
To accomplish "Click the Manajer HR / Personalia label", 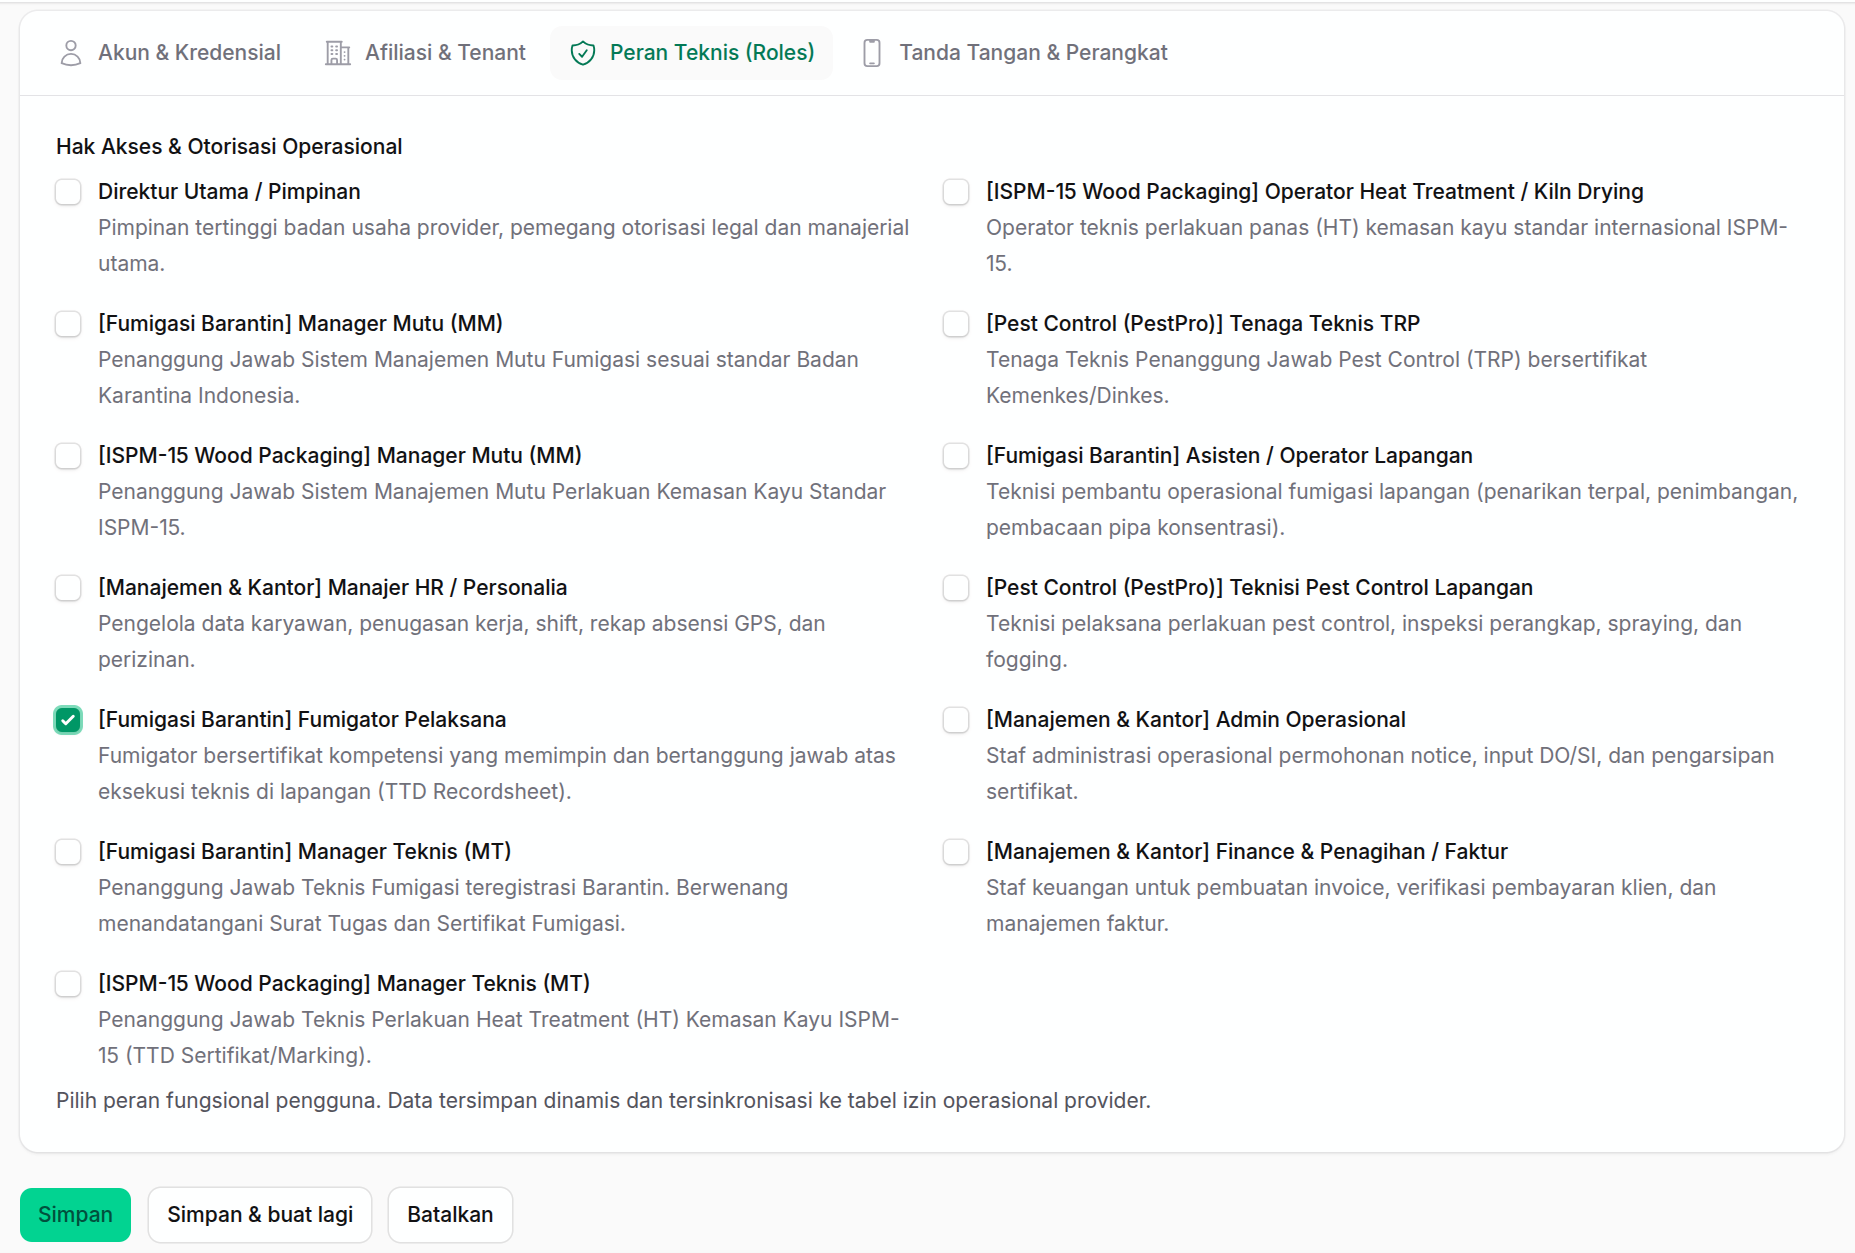I will pyautogui.click(x=333, y=588).
